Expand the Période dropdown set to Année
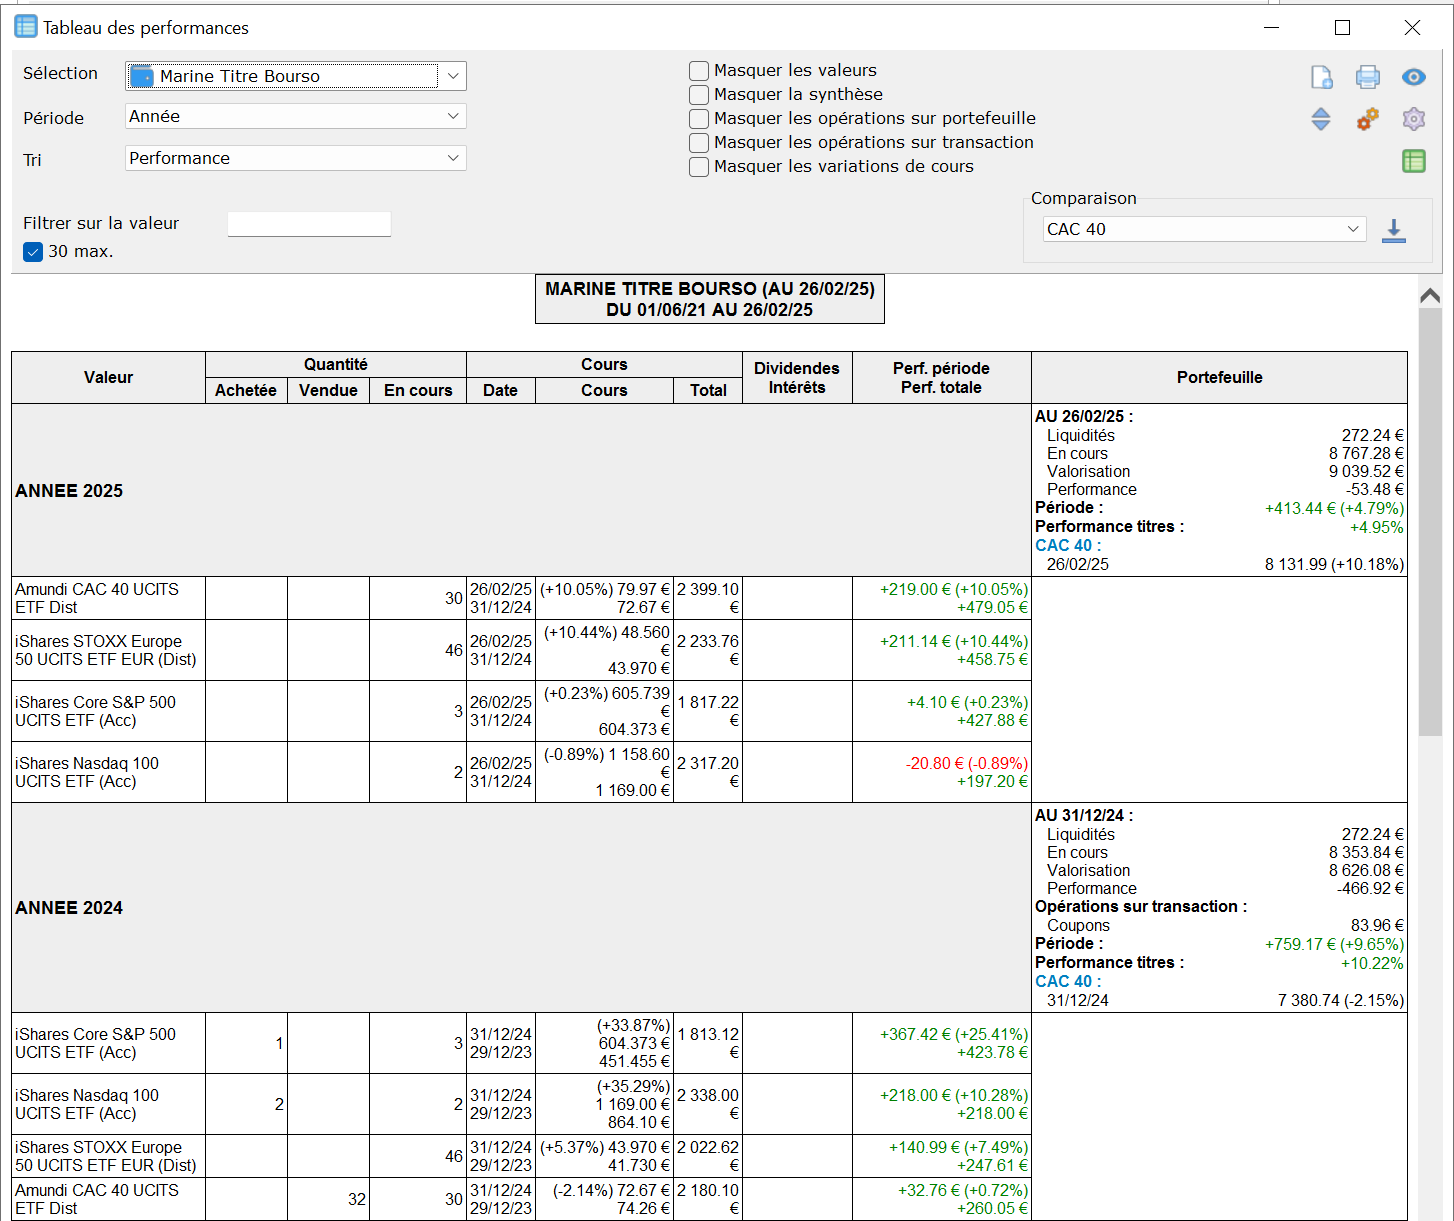Image resolution: width=1454 pixels, height=1221 pixels. (x=296, y=117)
